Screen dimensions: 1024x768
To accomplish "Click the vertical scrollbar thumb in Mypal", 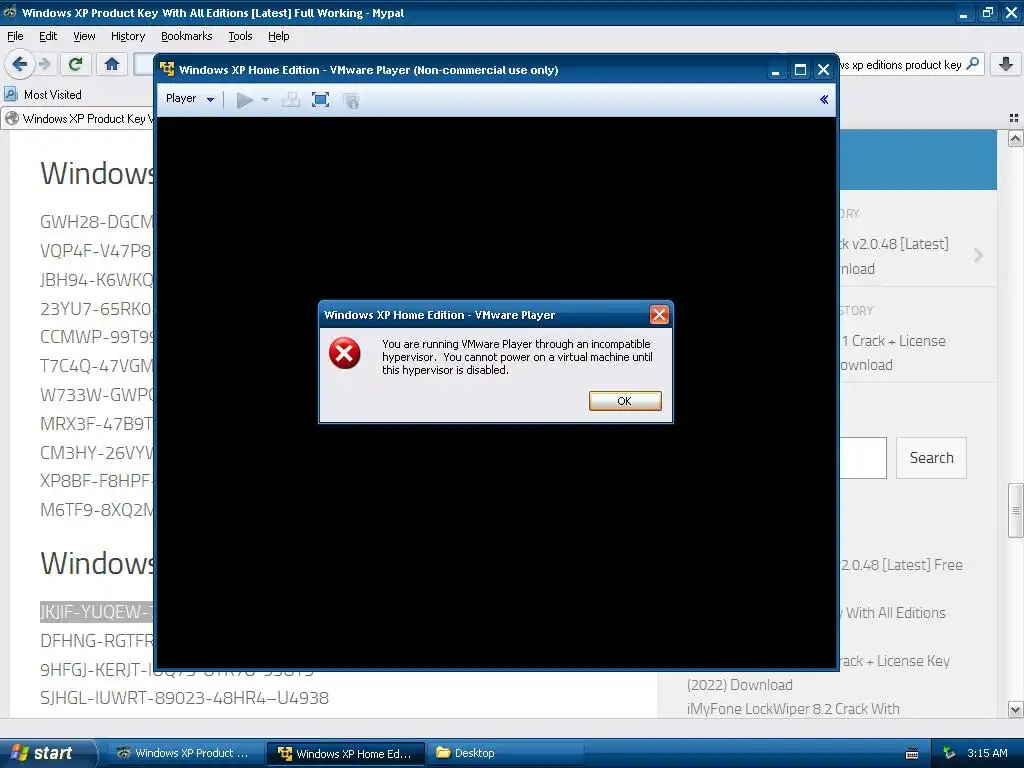I will [1015, 511].
